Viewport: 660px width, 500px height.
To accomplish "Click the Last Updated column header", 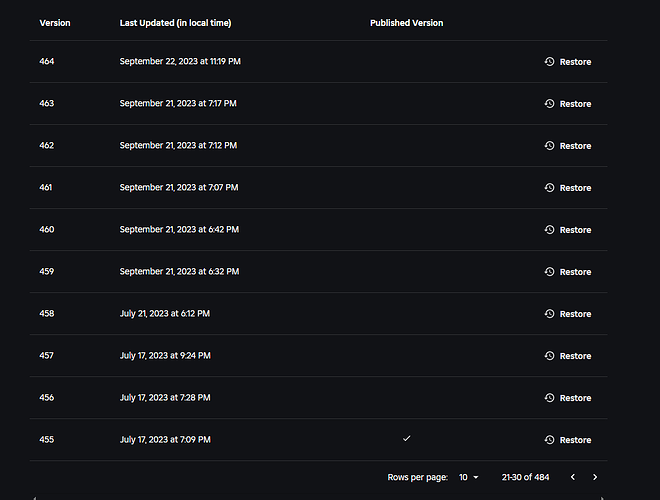I will (x=176, y=23).
